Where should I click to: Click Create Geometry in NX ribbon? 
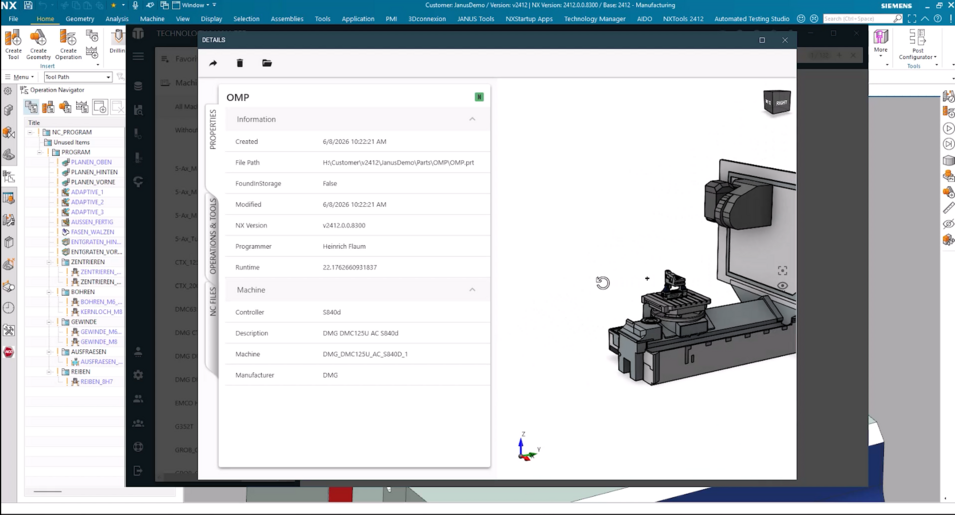coord(38,45)
